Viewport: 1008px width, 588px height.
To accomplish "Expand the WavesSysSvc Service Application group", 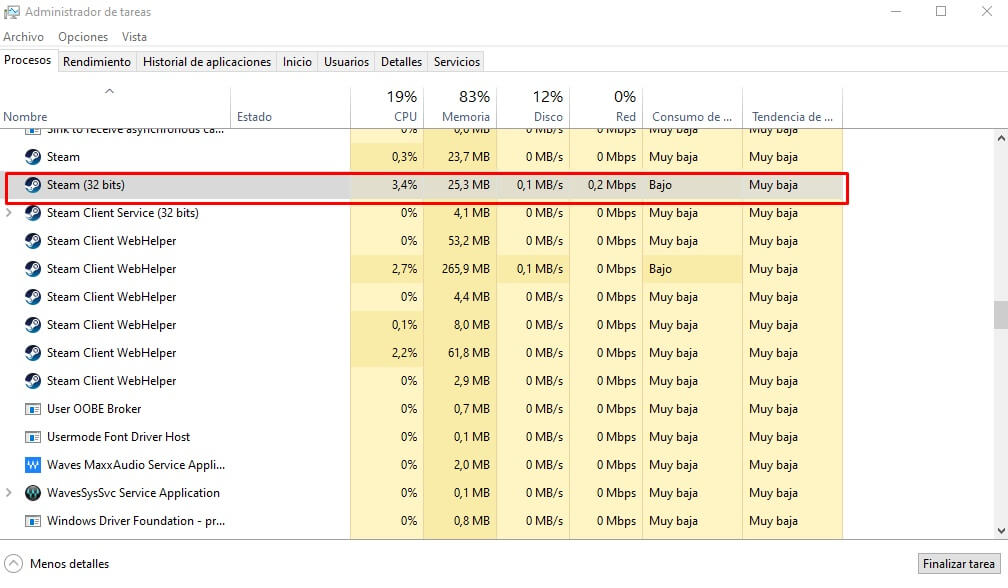I will click(x=9, y=493).
